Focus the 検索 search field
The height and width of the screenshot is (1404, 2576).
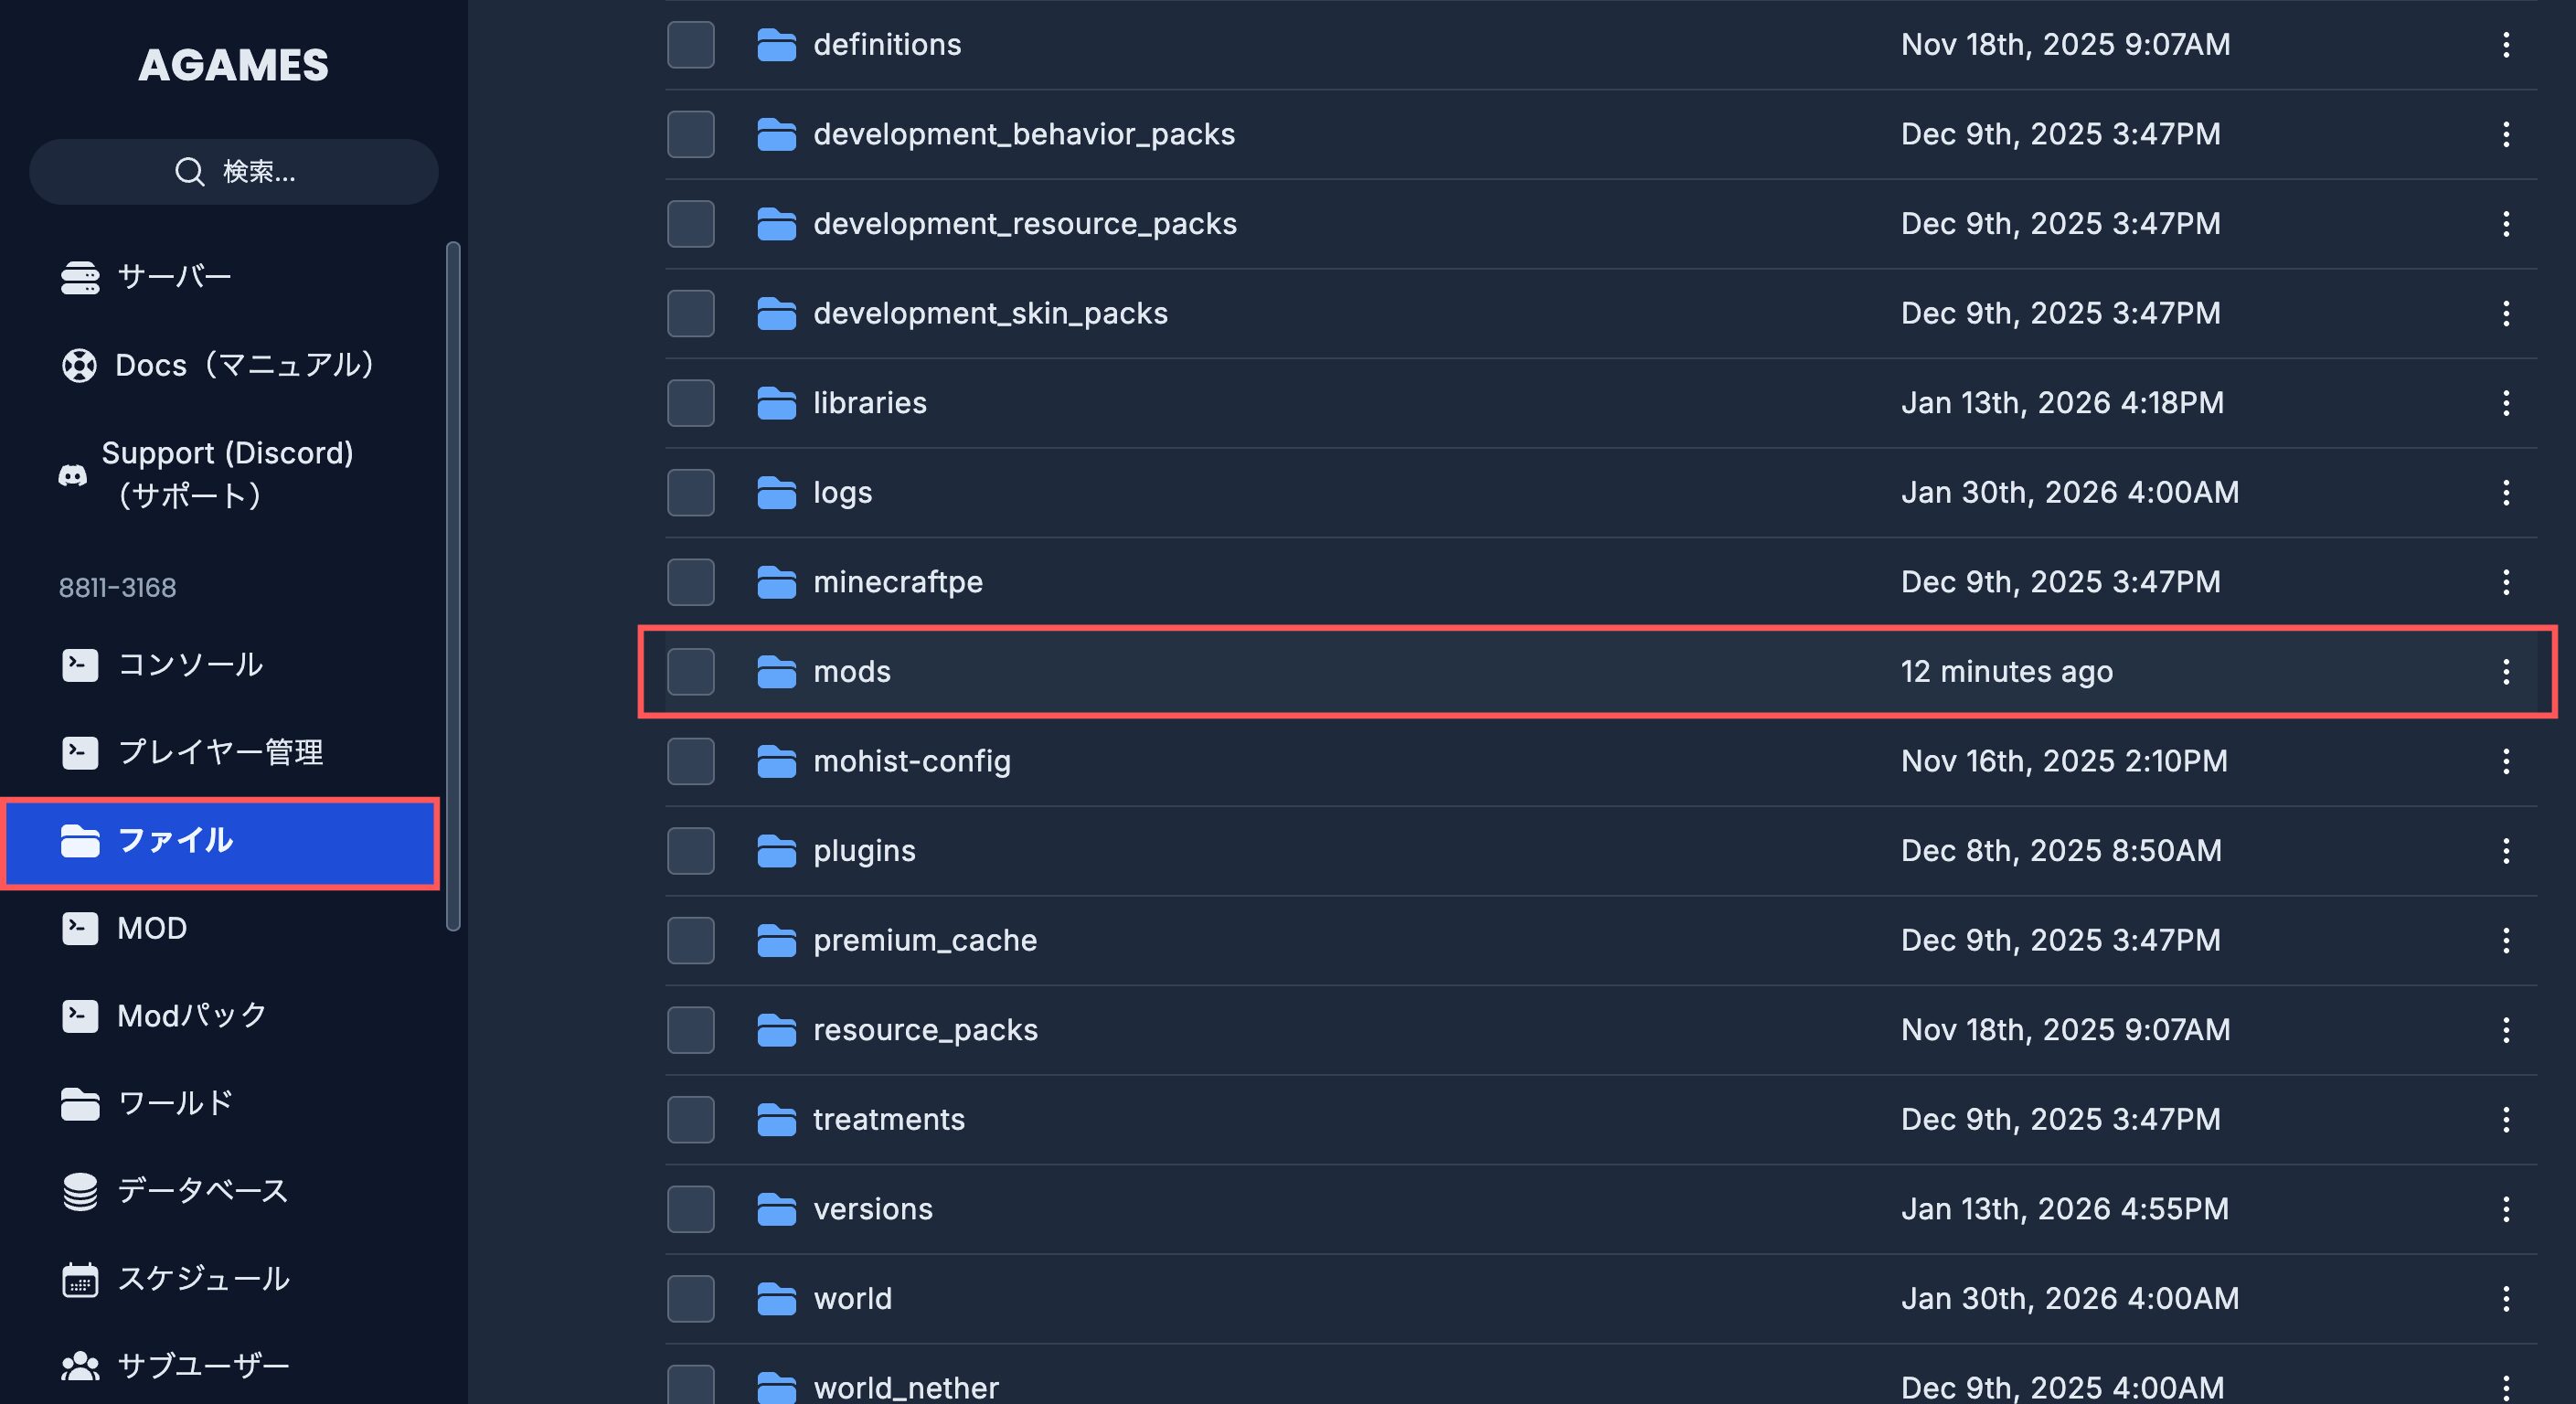tap(234, 172)
